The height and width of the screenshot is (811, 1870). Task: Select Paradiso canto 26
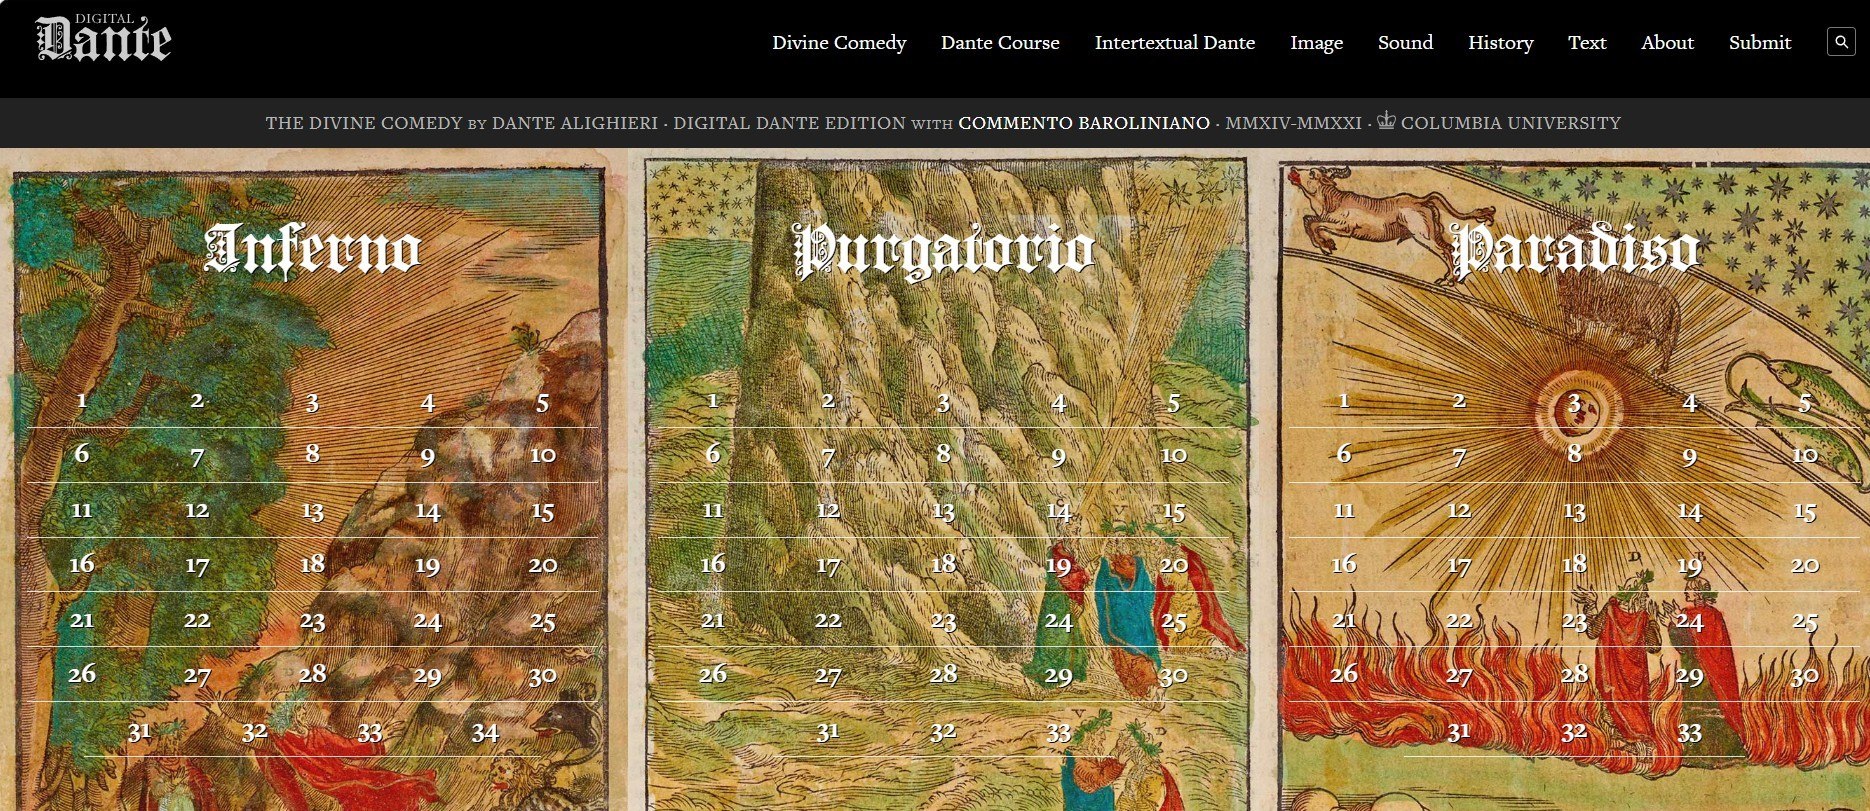point(1344,674)
